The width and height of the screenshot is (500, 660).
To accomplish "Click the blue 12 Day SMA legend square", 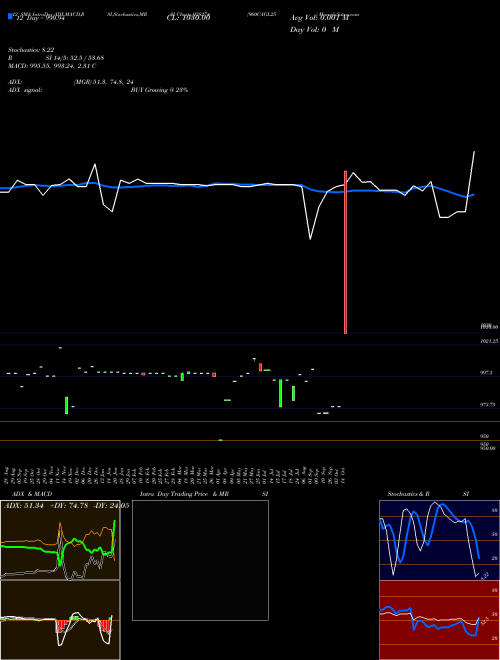I will click(10, 16).
